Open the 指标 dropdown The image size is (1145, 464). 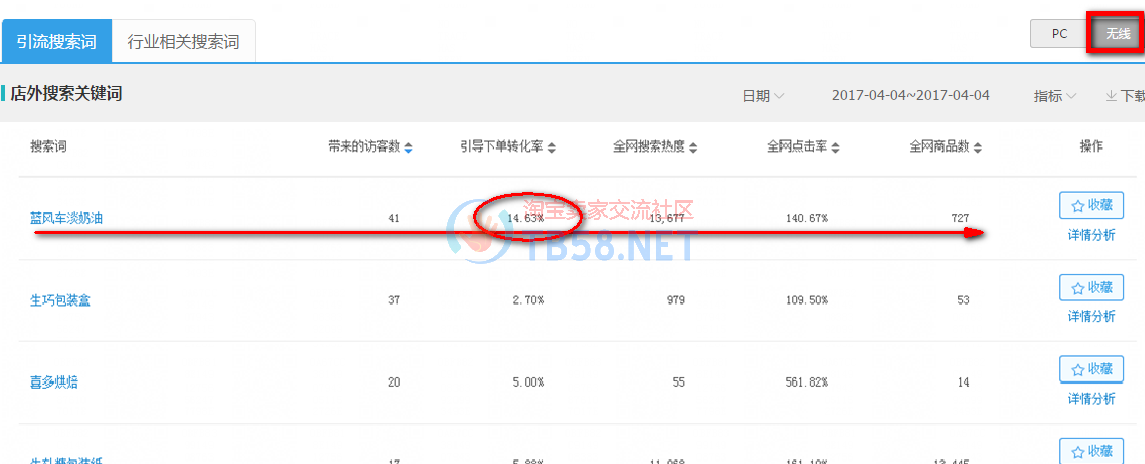click(x=1054, y=96)
